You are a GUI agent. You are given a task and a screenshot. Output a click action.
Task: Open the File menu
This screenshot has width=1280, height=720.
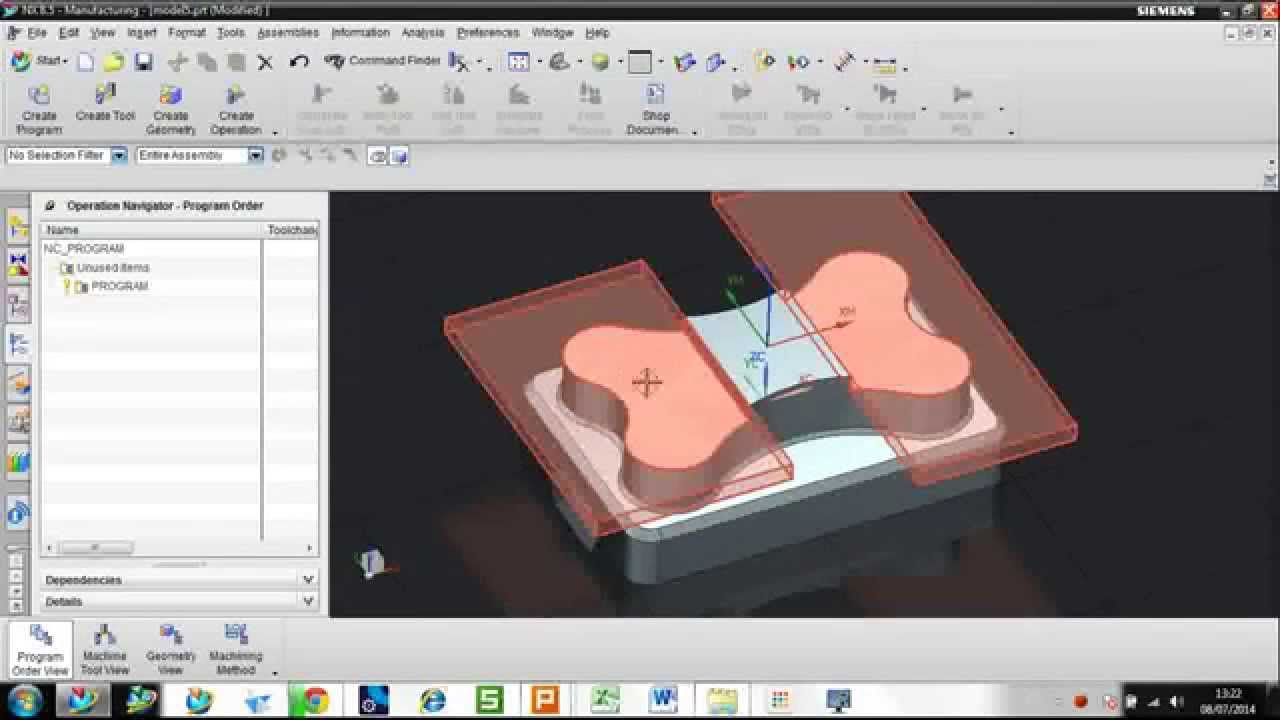37,33
